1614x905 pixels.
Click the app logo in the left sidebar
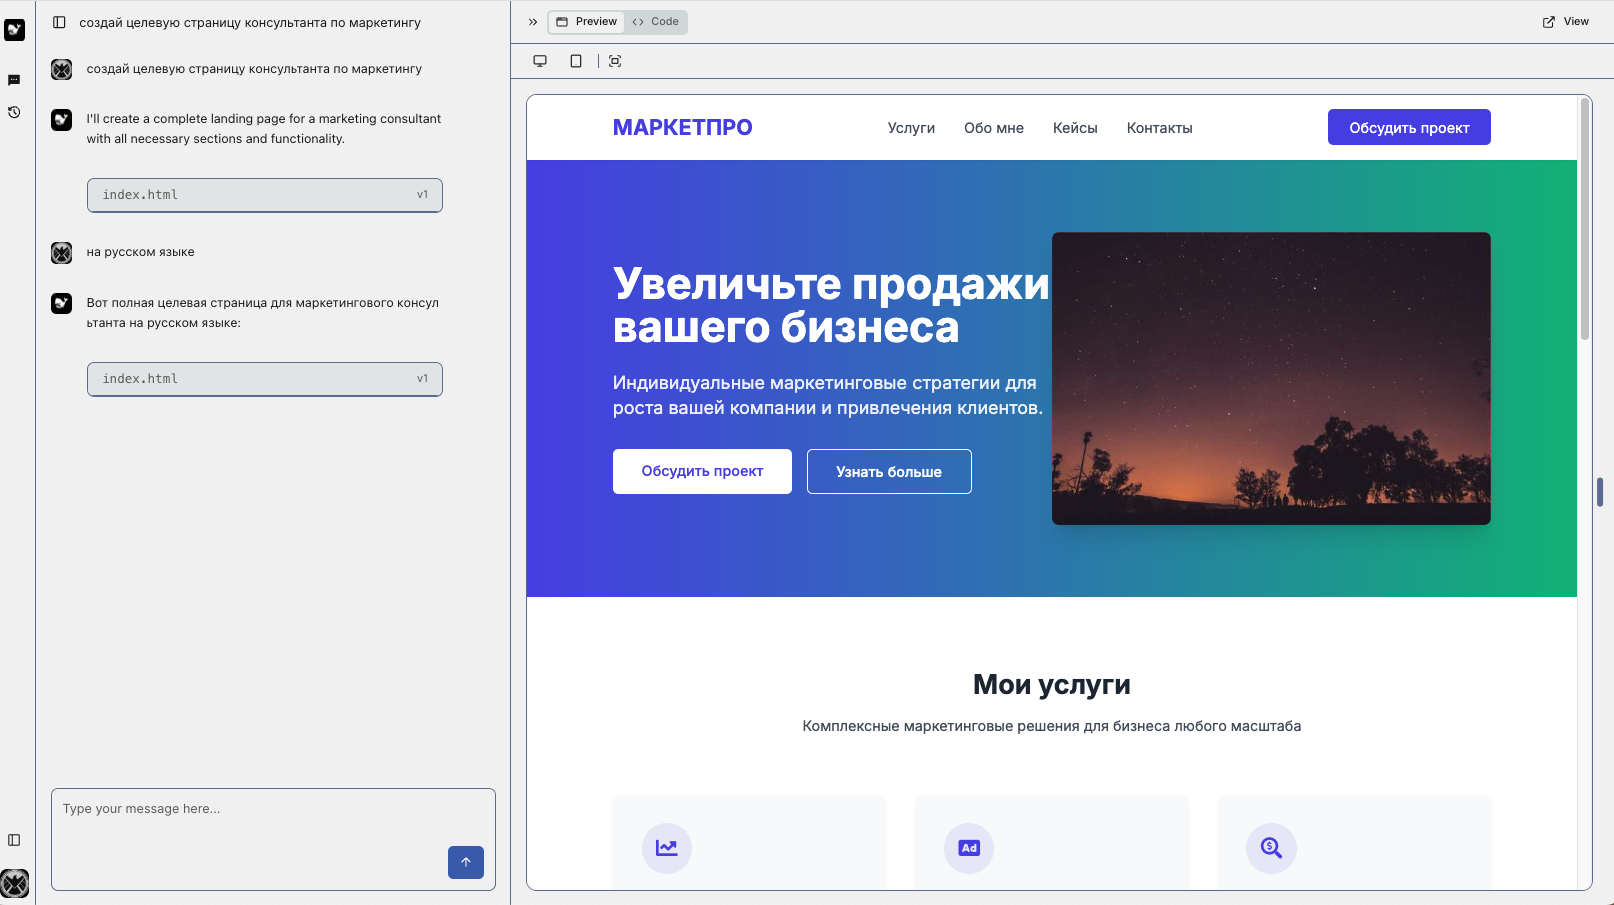[x=15, y=30]
